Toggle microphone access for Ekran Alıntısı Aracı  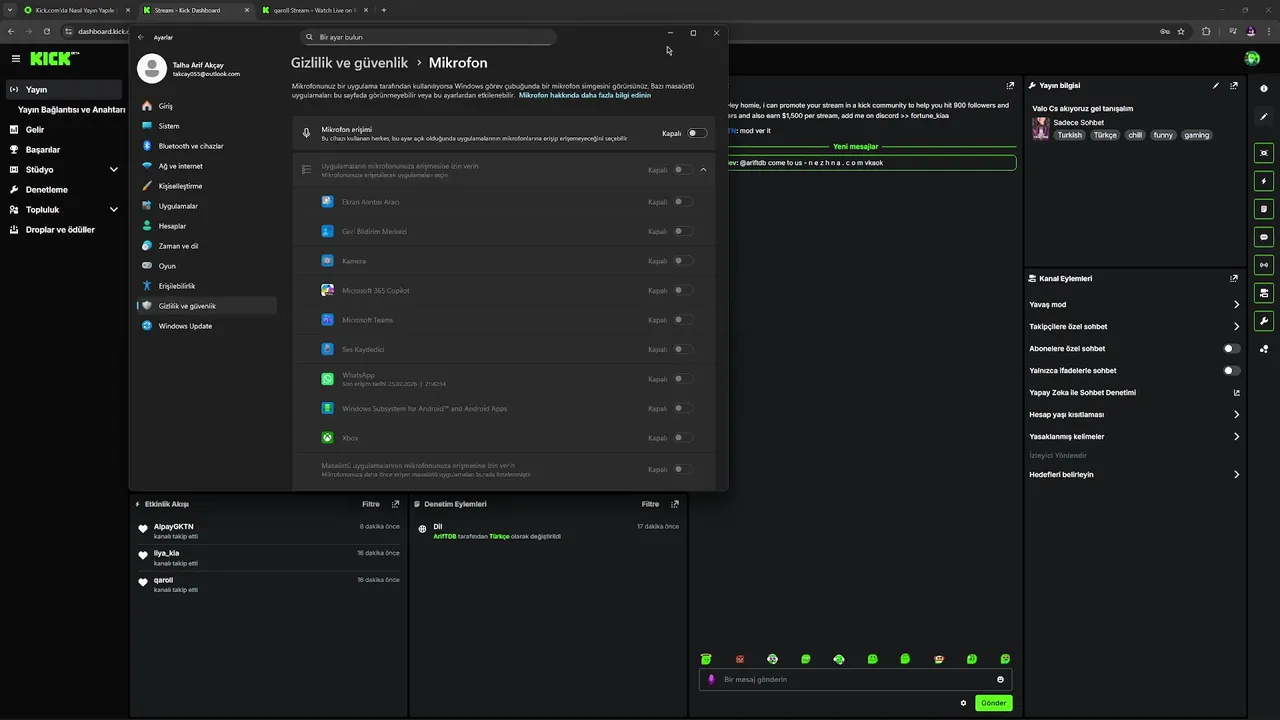[683, 202]
